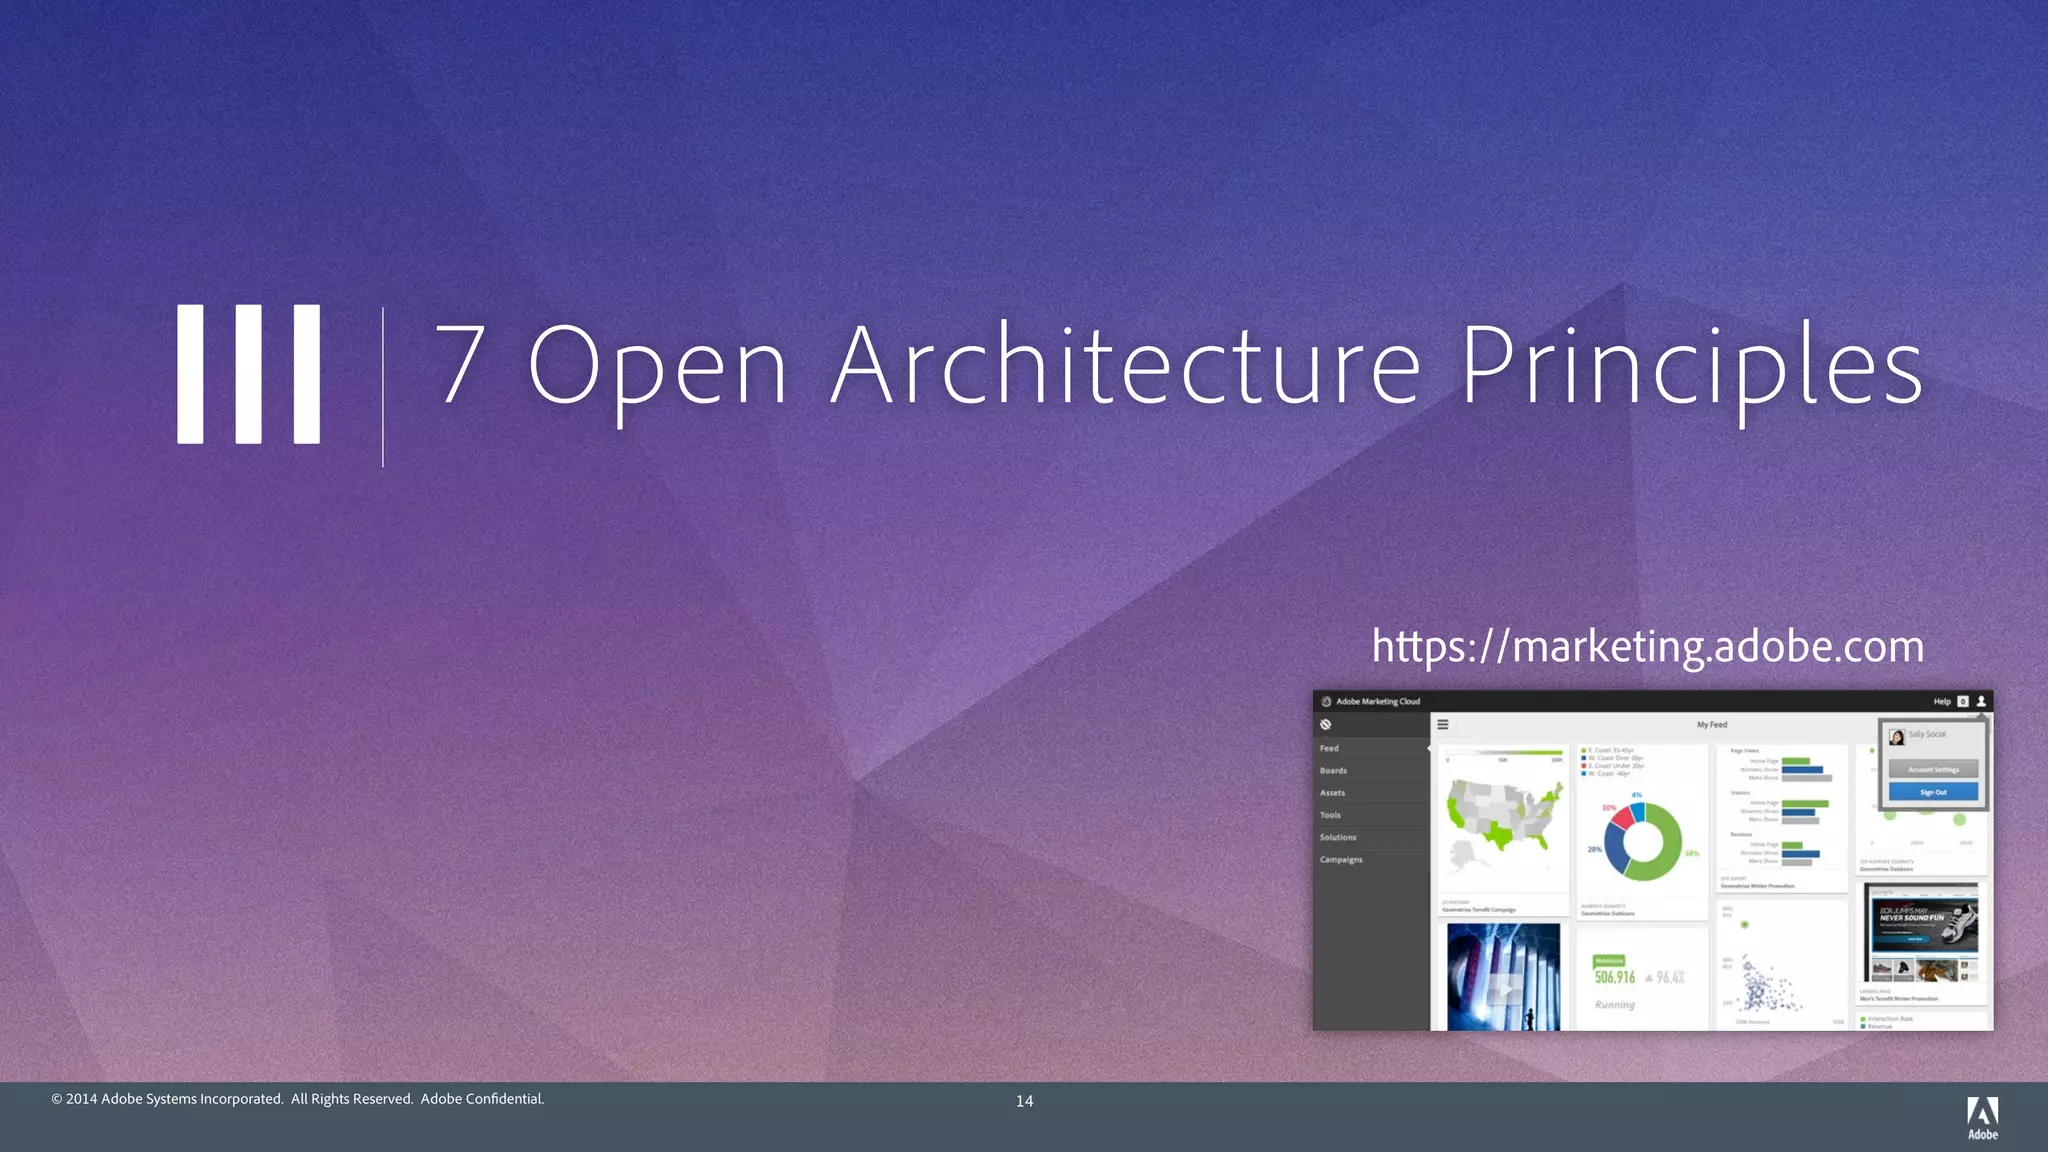Open the sneaker landing page thumbnail
The image size is (2048, 1152).
[1922, 932]
